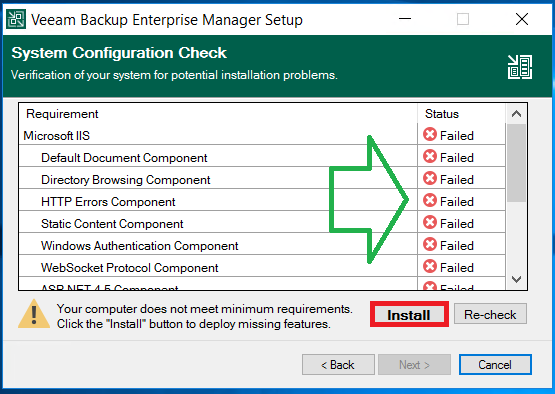Click the Re-check button
This screenshot has width=555, height=394.
(x=490, y=314)
